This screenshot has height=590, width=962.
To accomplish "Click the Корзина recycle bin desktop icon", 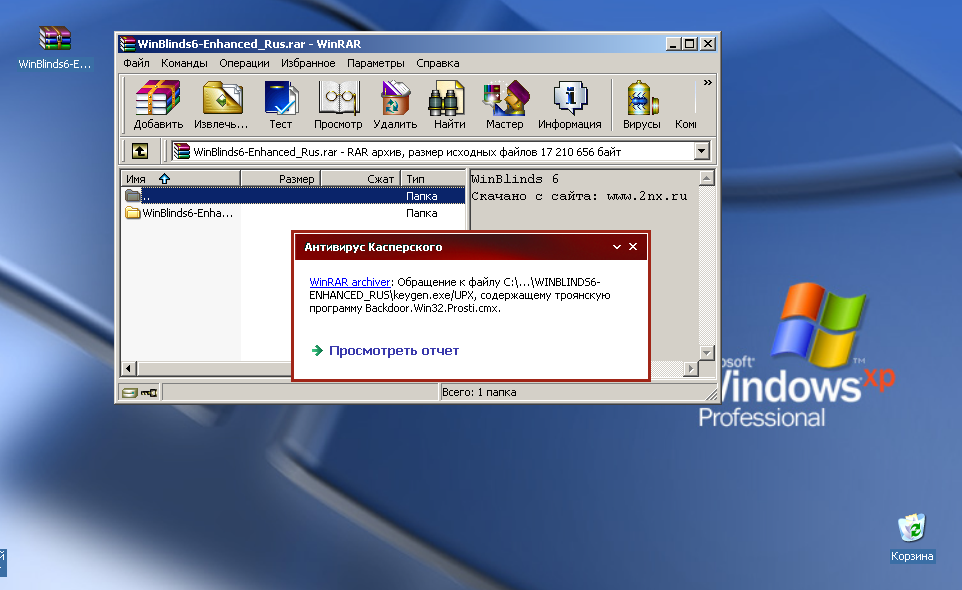I will pyautogui.click(x=912, y=537).
